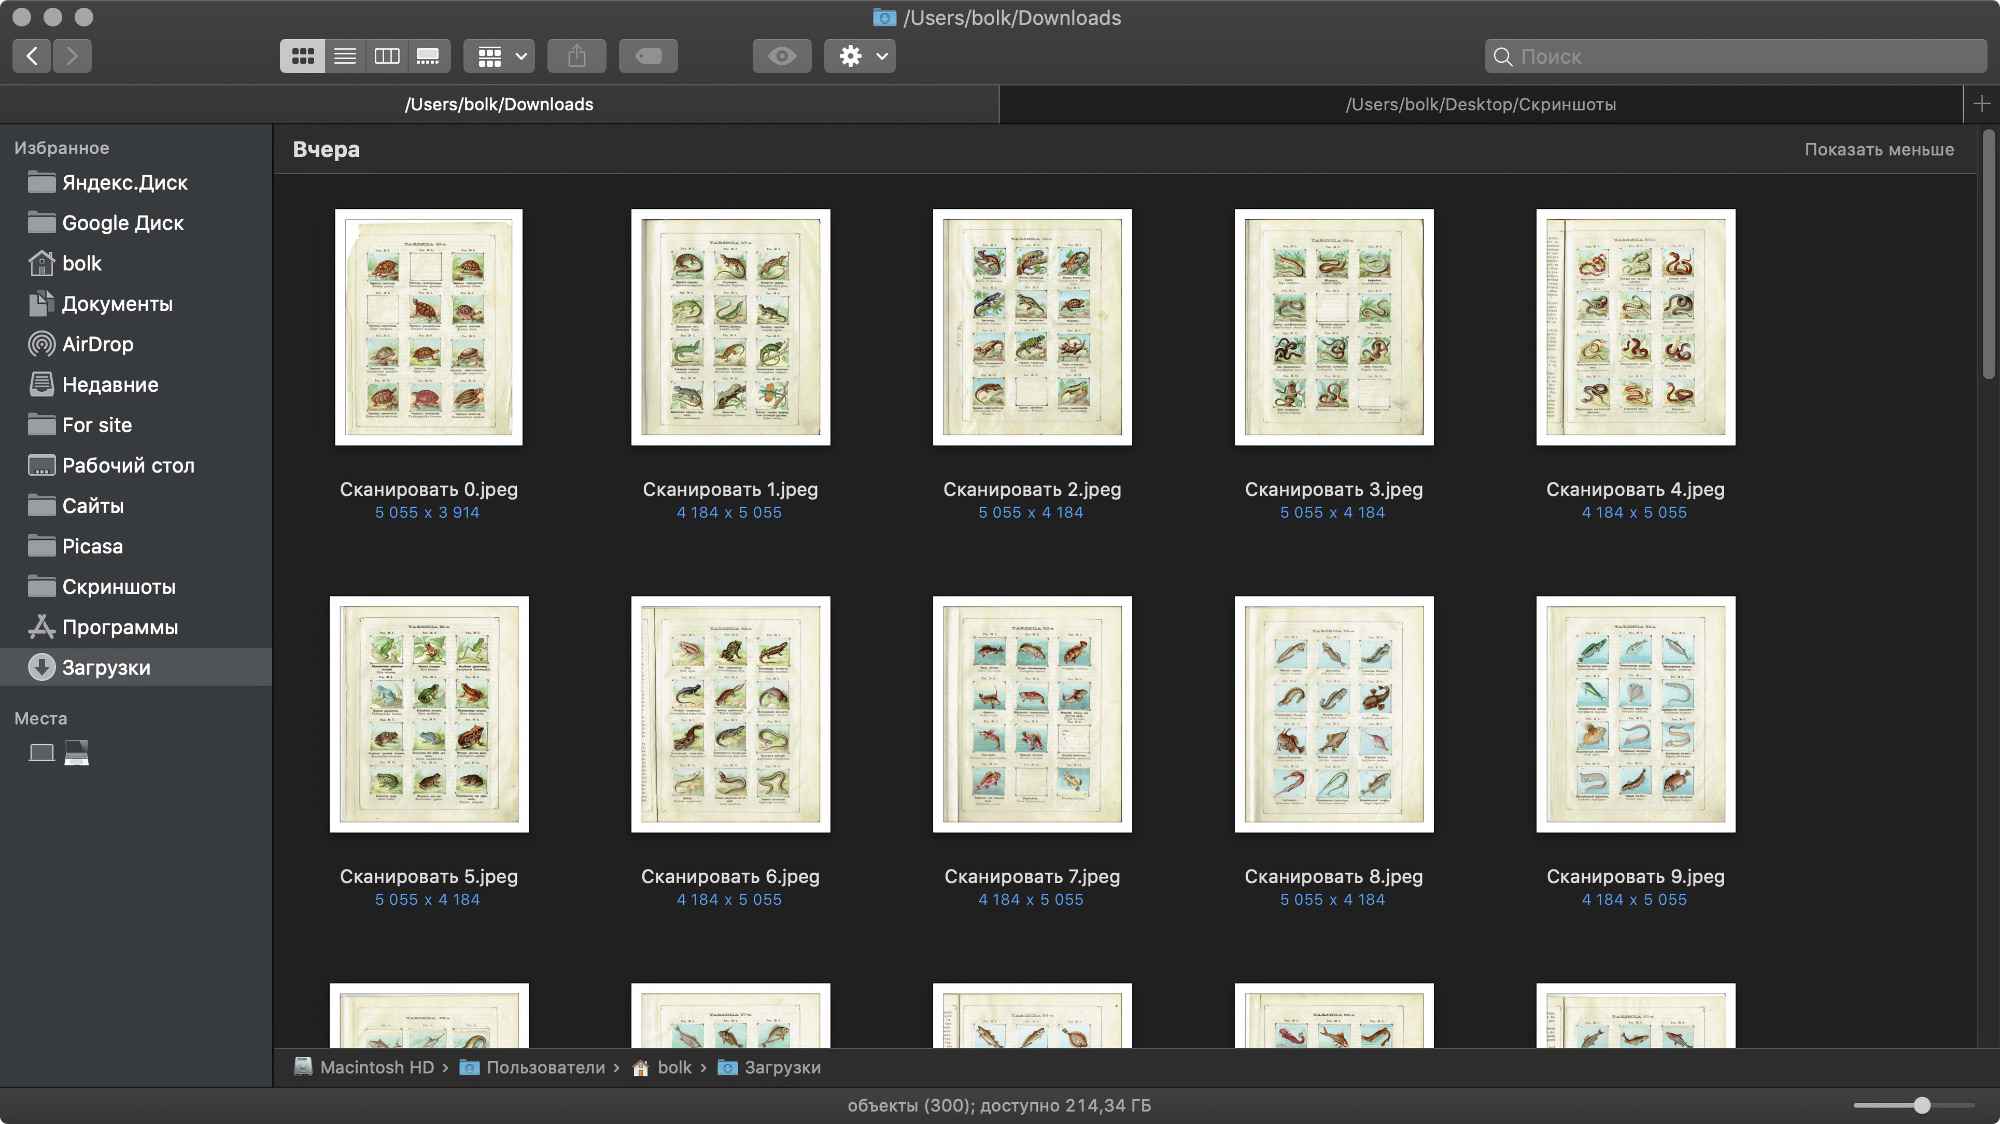Click the Поиск search field
Viewport: 2000px width, 1124px height.
(x=1736, y=56)
